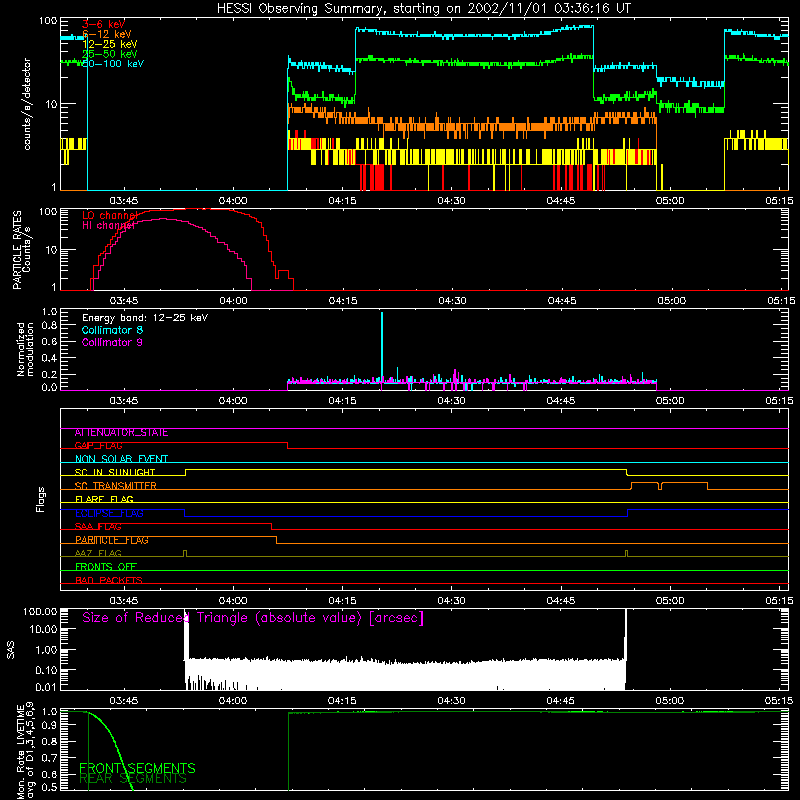Click the 04:00 tick under the particle rates plot
800x800 pixels.
click(x=233, y=301)
